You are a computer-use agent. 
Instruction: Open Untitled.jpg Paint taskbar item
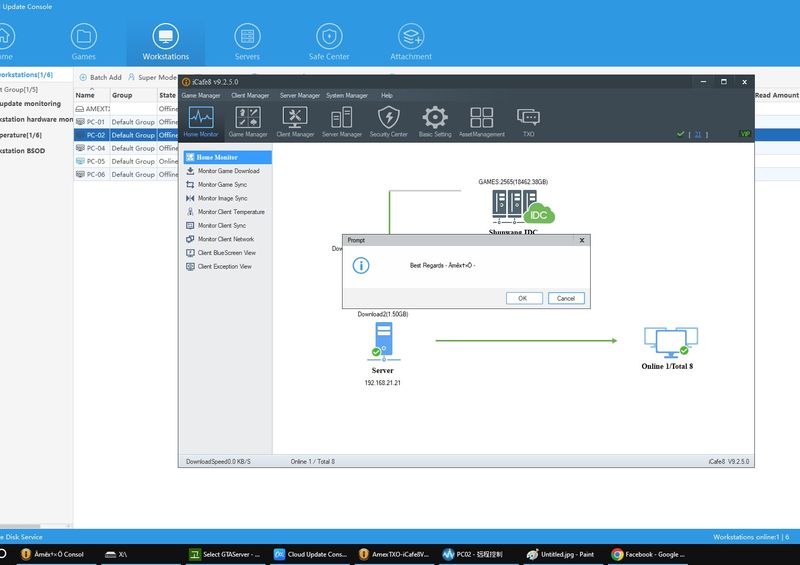[561, 554]
